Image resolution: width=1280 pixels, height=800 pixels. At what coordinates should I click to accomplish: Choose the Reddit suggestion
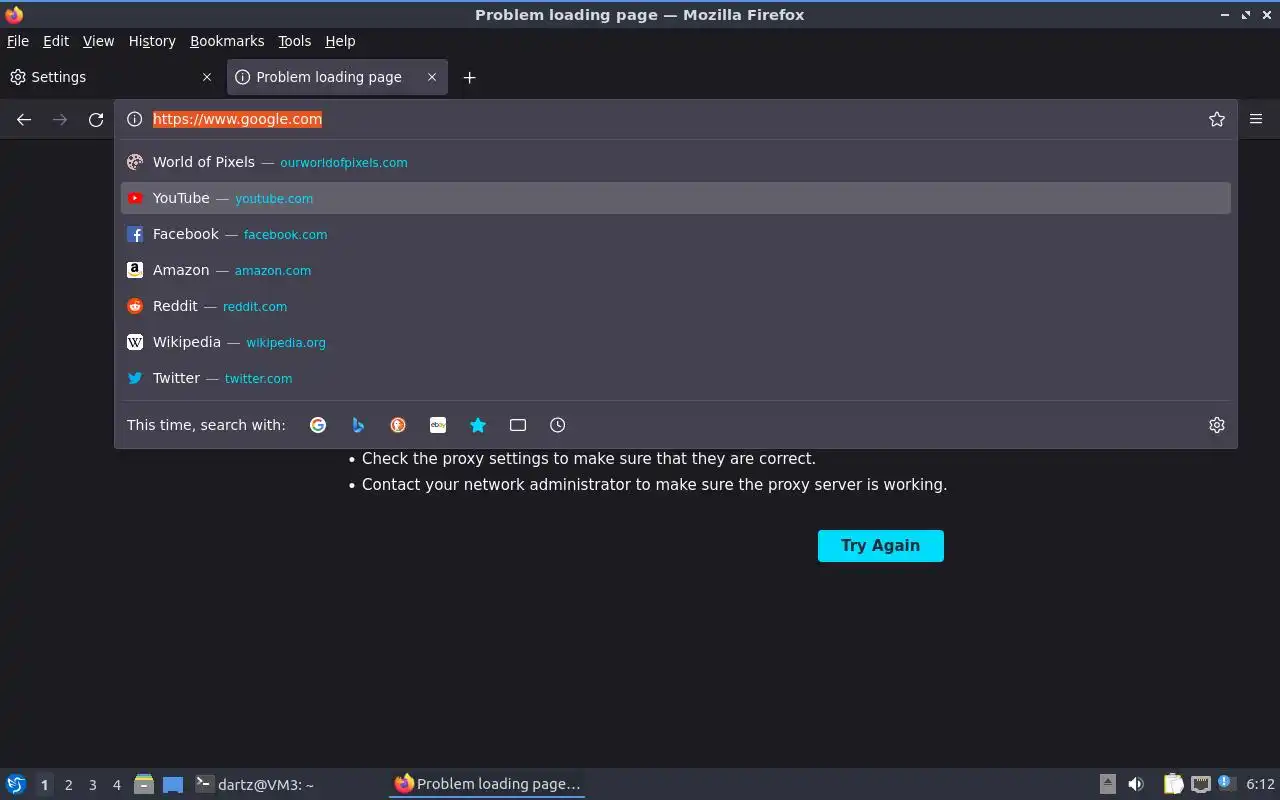676,306
